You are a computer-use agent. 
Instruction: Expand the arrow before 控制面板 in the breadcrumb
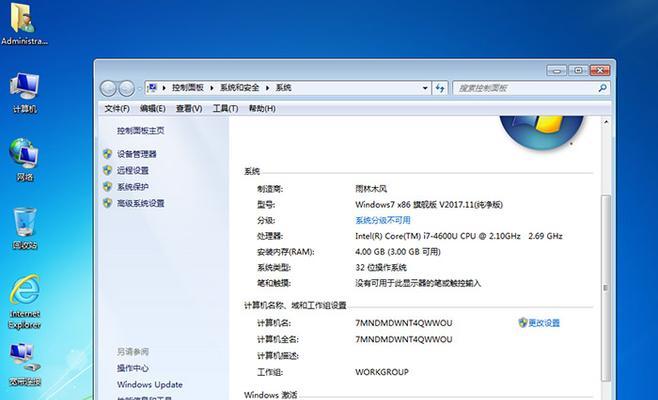(164, 88)
